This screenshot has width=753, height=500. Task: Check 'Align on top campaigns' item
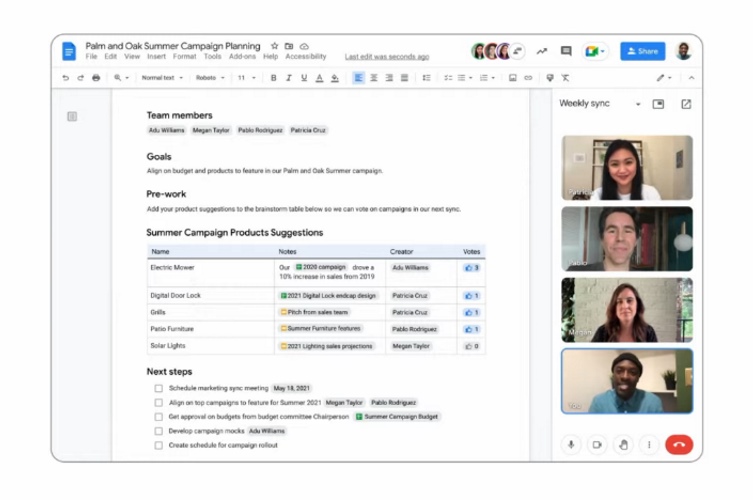[x=158, y=402]
